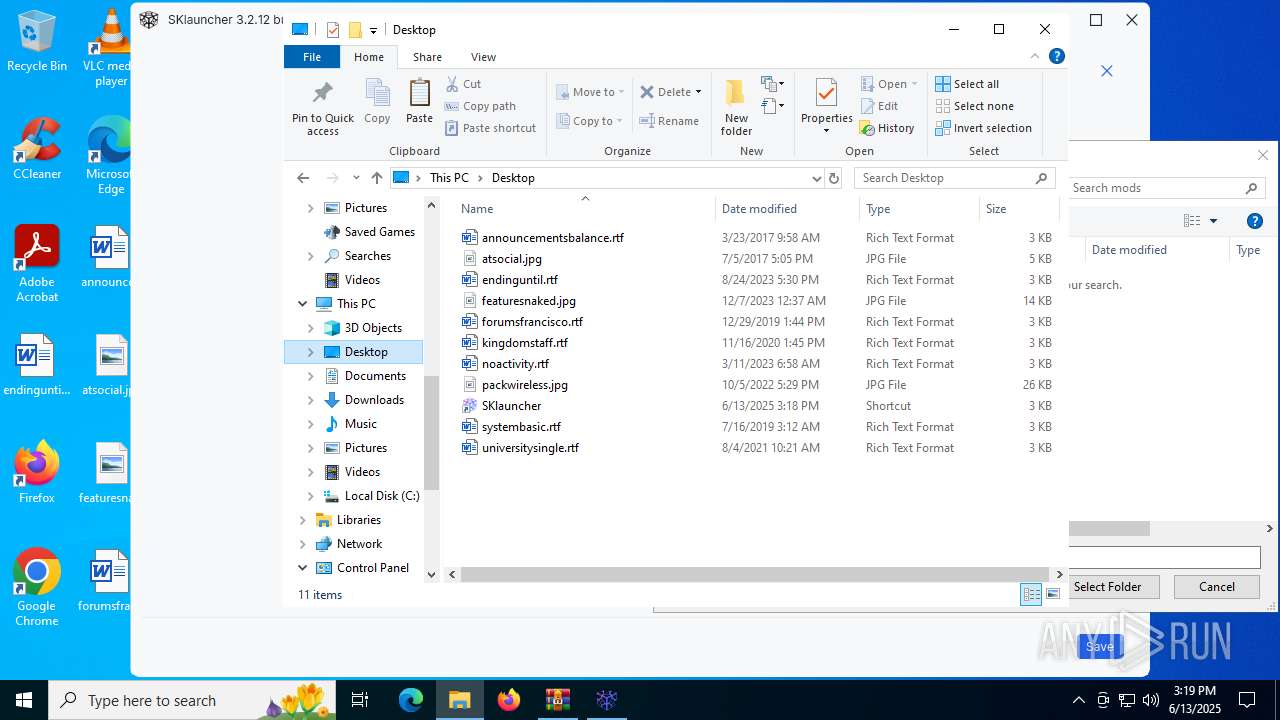Open the CCleaner desktop icon

37,148
